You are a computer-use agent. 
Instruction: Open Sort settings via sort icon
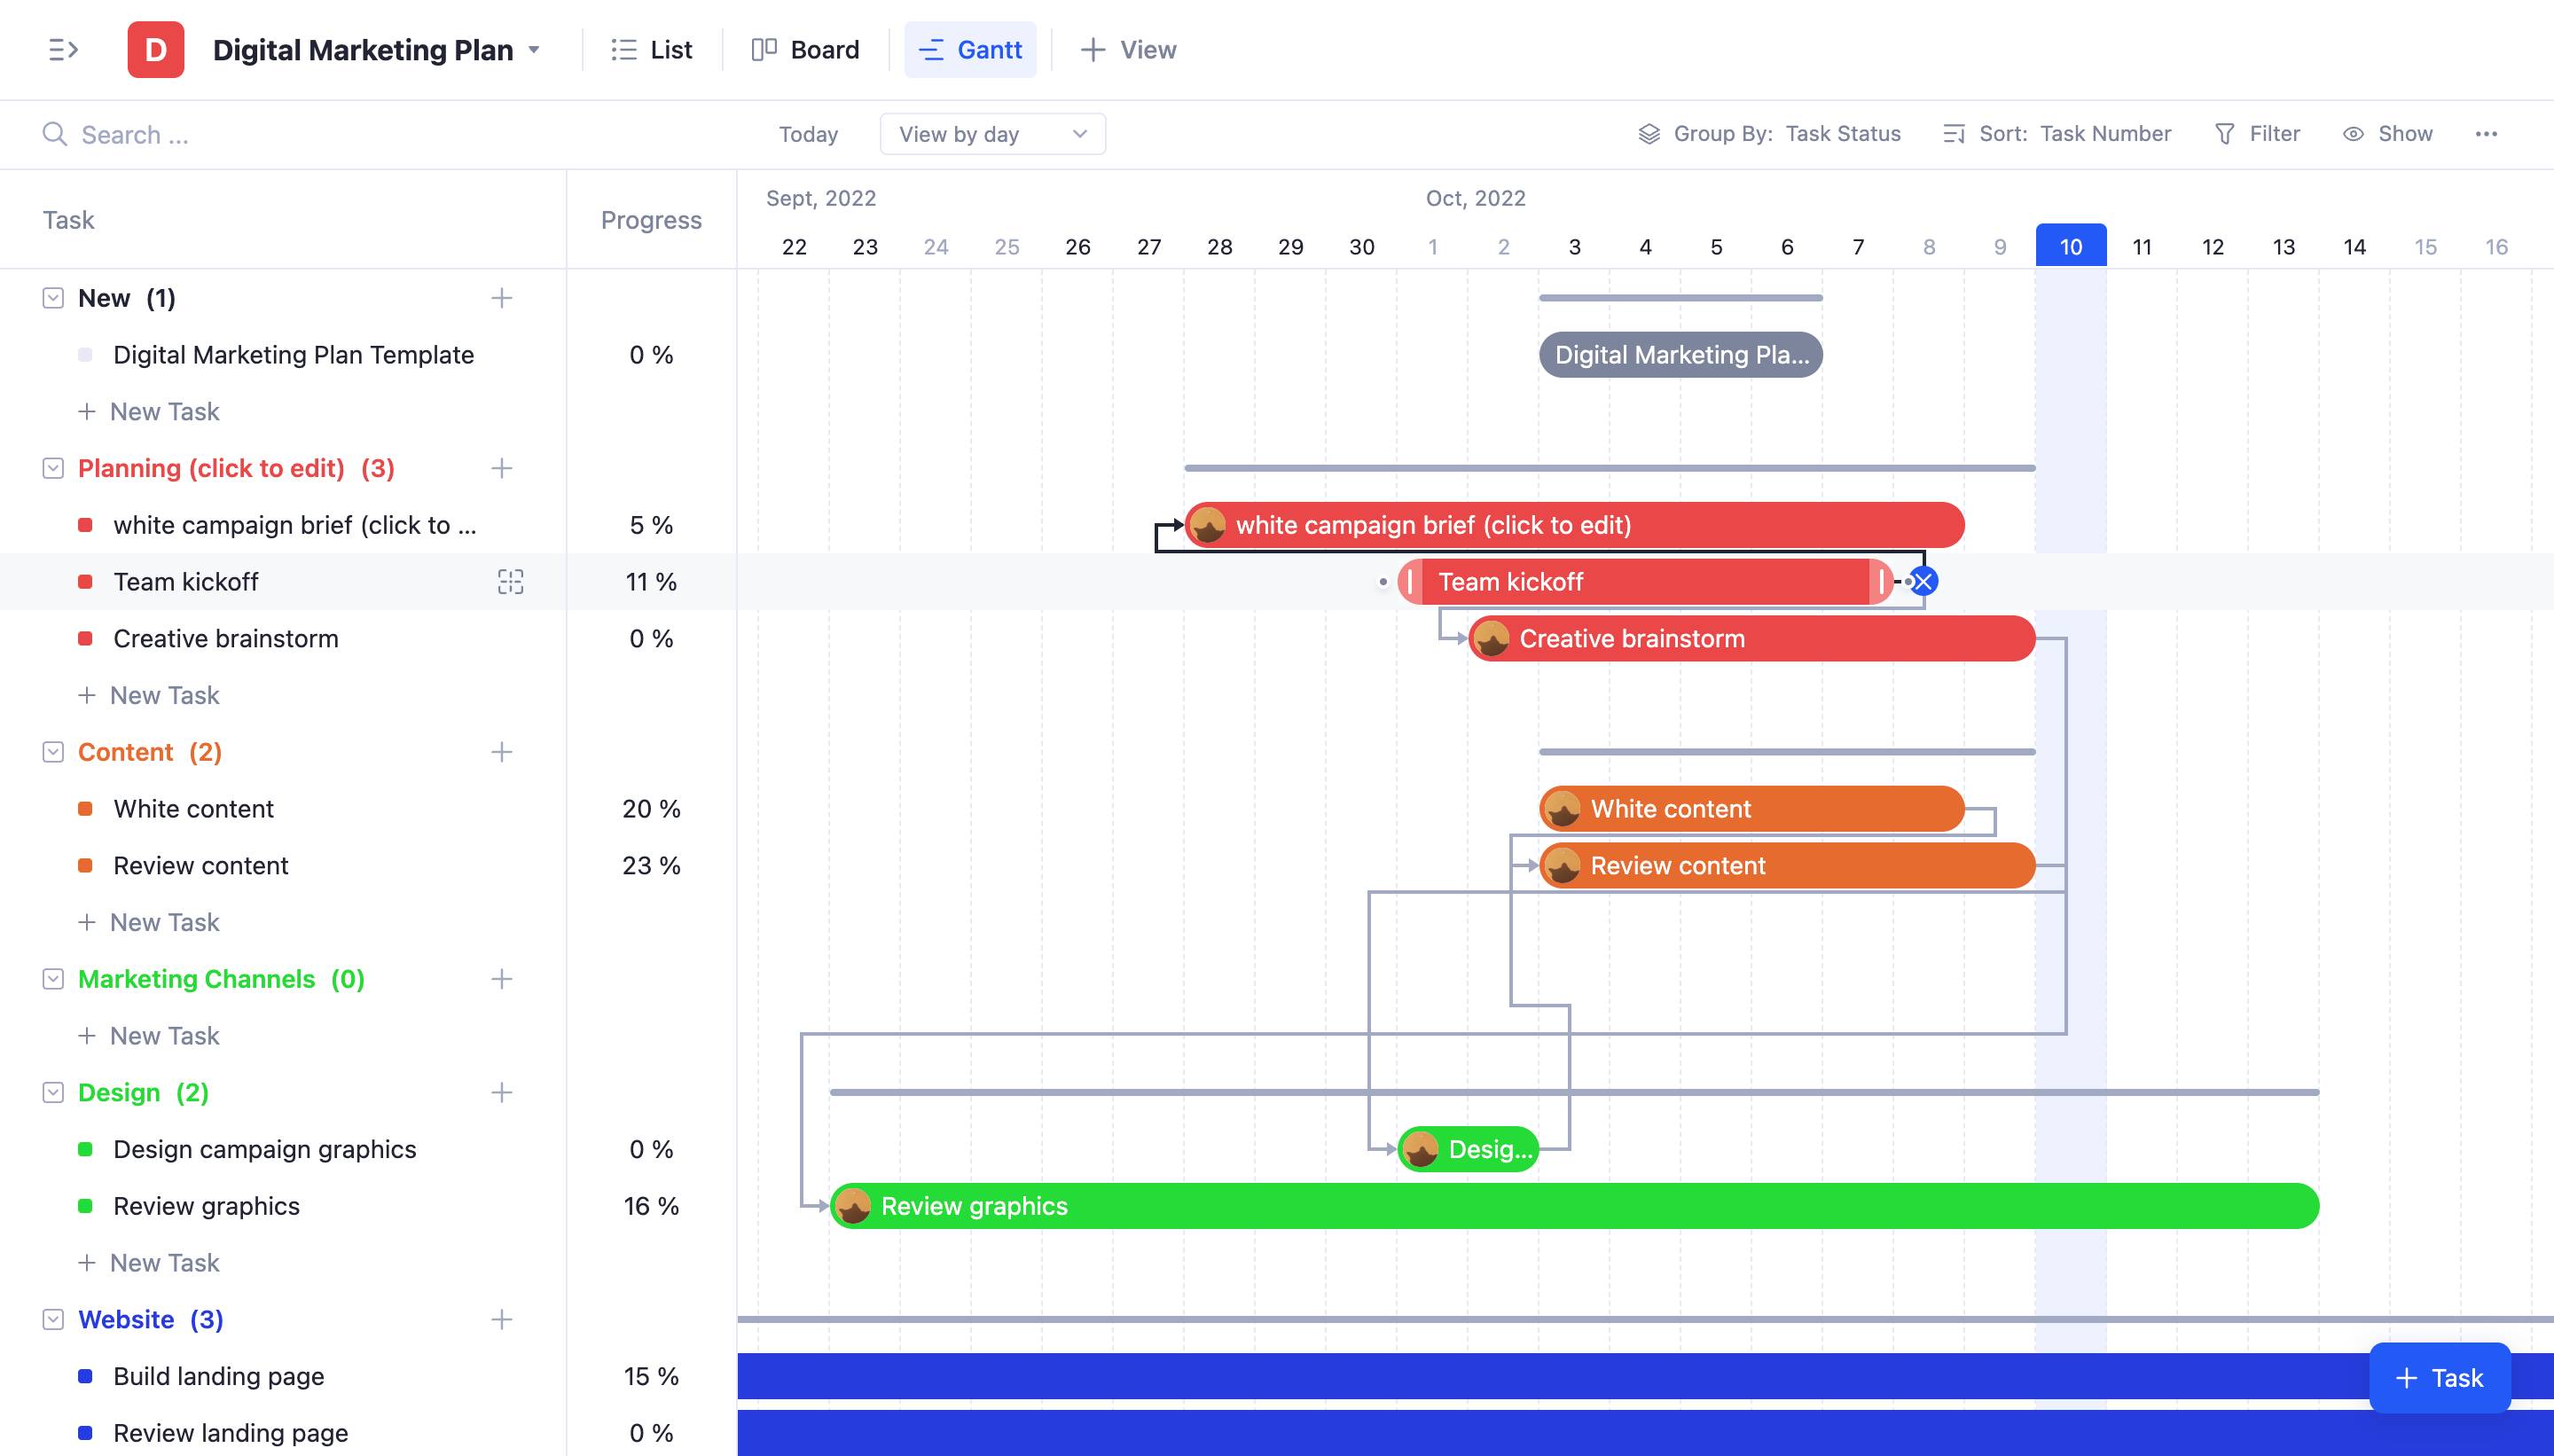(1953, 133)
